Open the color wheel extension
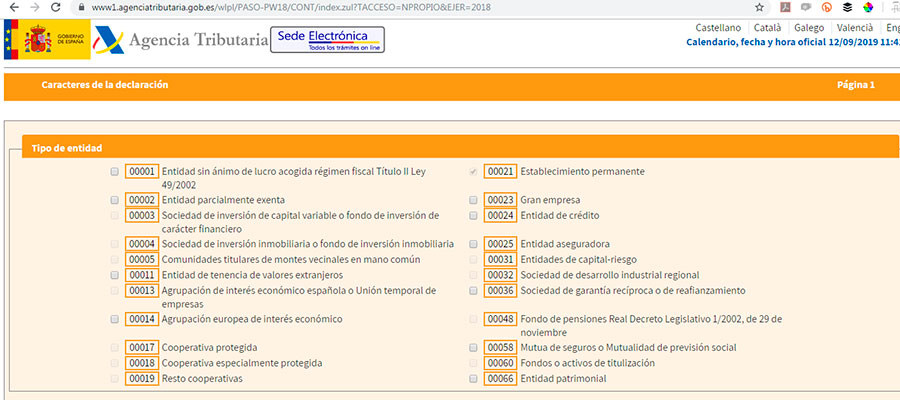This screenshot has width=900, height=400. (x=867, y=8)
